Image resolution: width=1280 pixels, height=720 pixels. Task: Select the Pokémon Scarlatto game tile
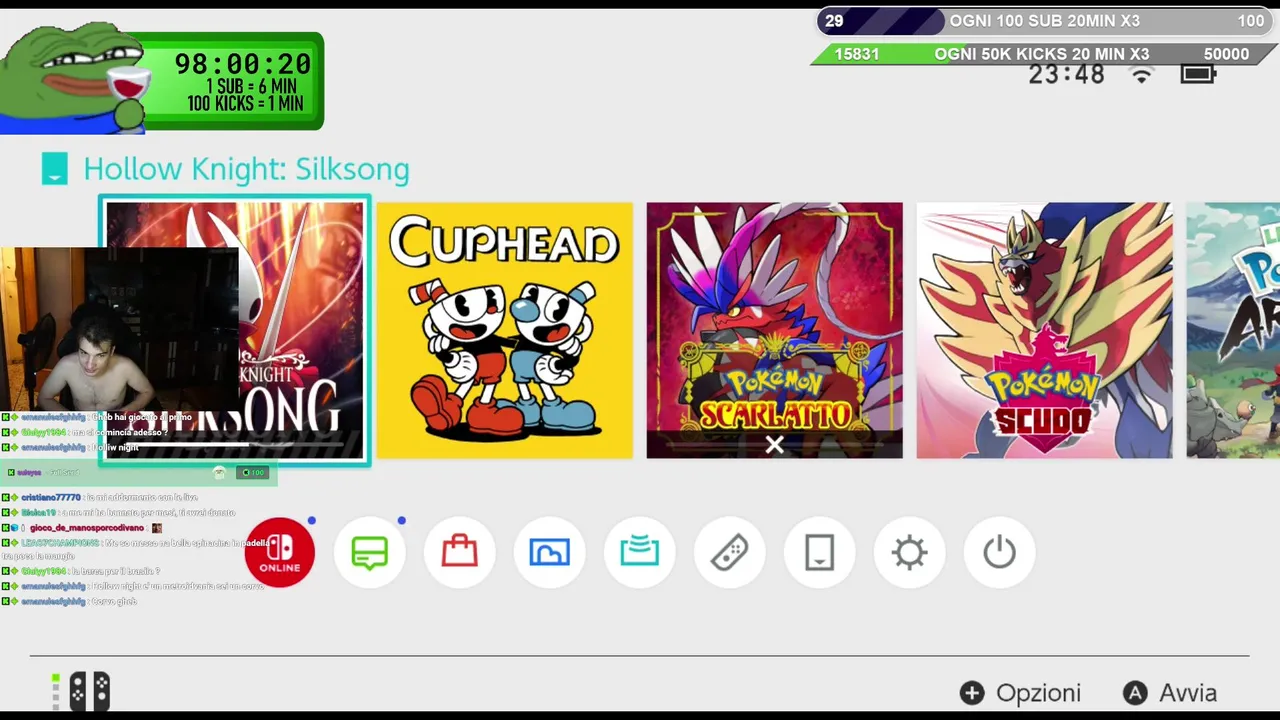(x=775, y=331)
